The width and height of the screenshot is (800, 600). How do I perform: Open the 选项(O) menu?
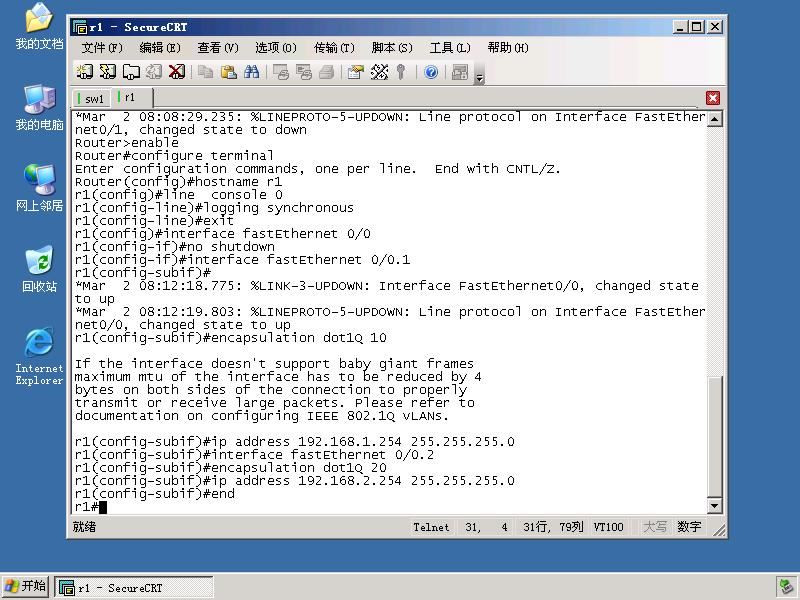[276, 48]
